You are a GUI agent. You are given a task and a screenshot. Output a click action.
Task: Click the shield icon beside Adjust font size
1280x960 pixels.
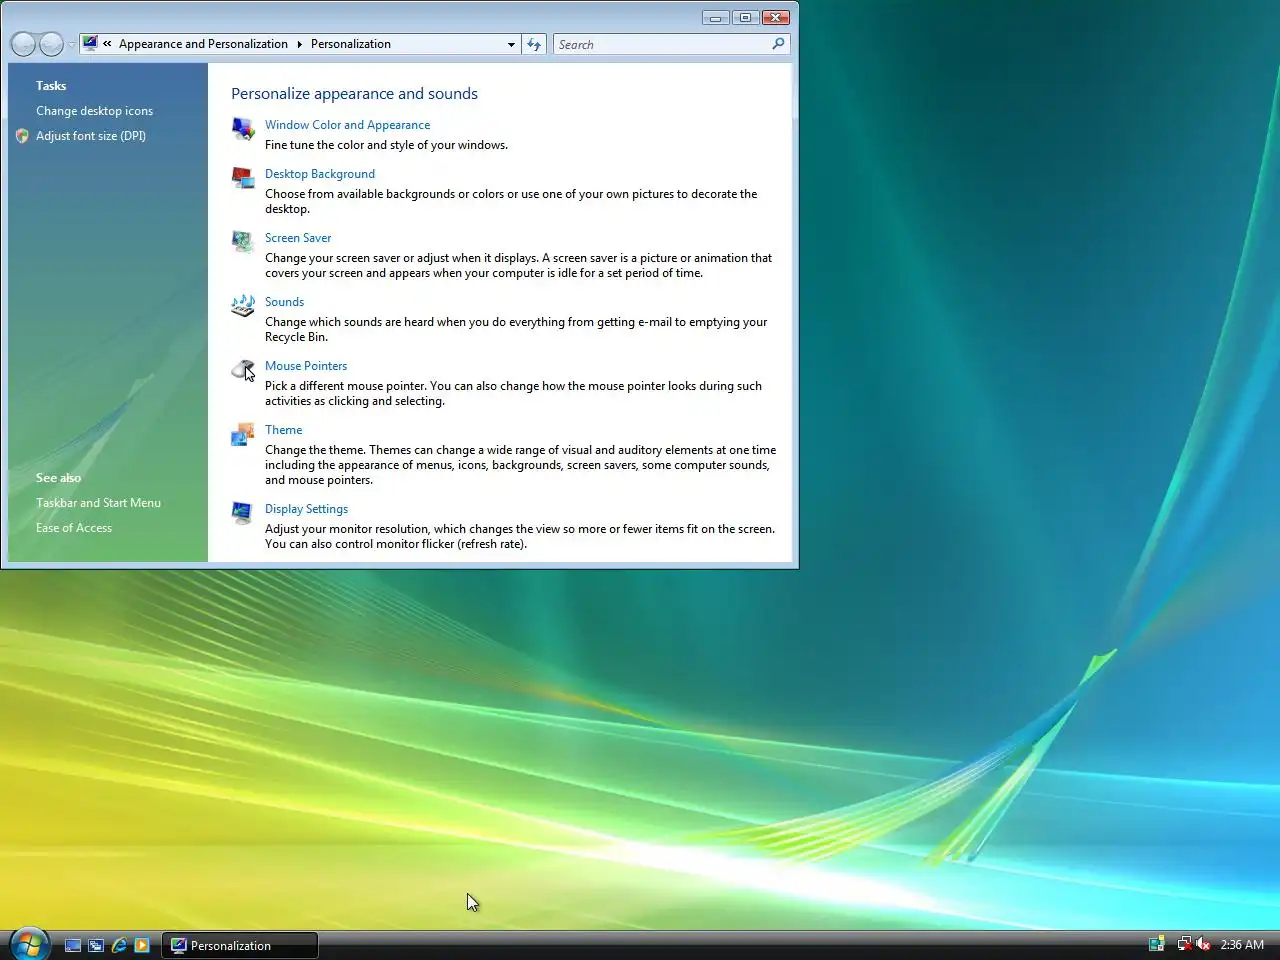[23, 136]
